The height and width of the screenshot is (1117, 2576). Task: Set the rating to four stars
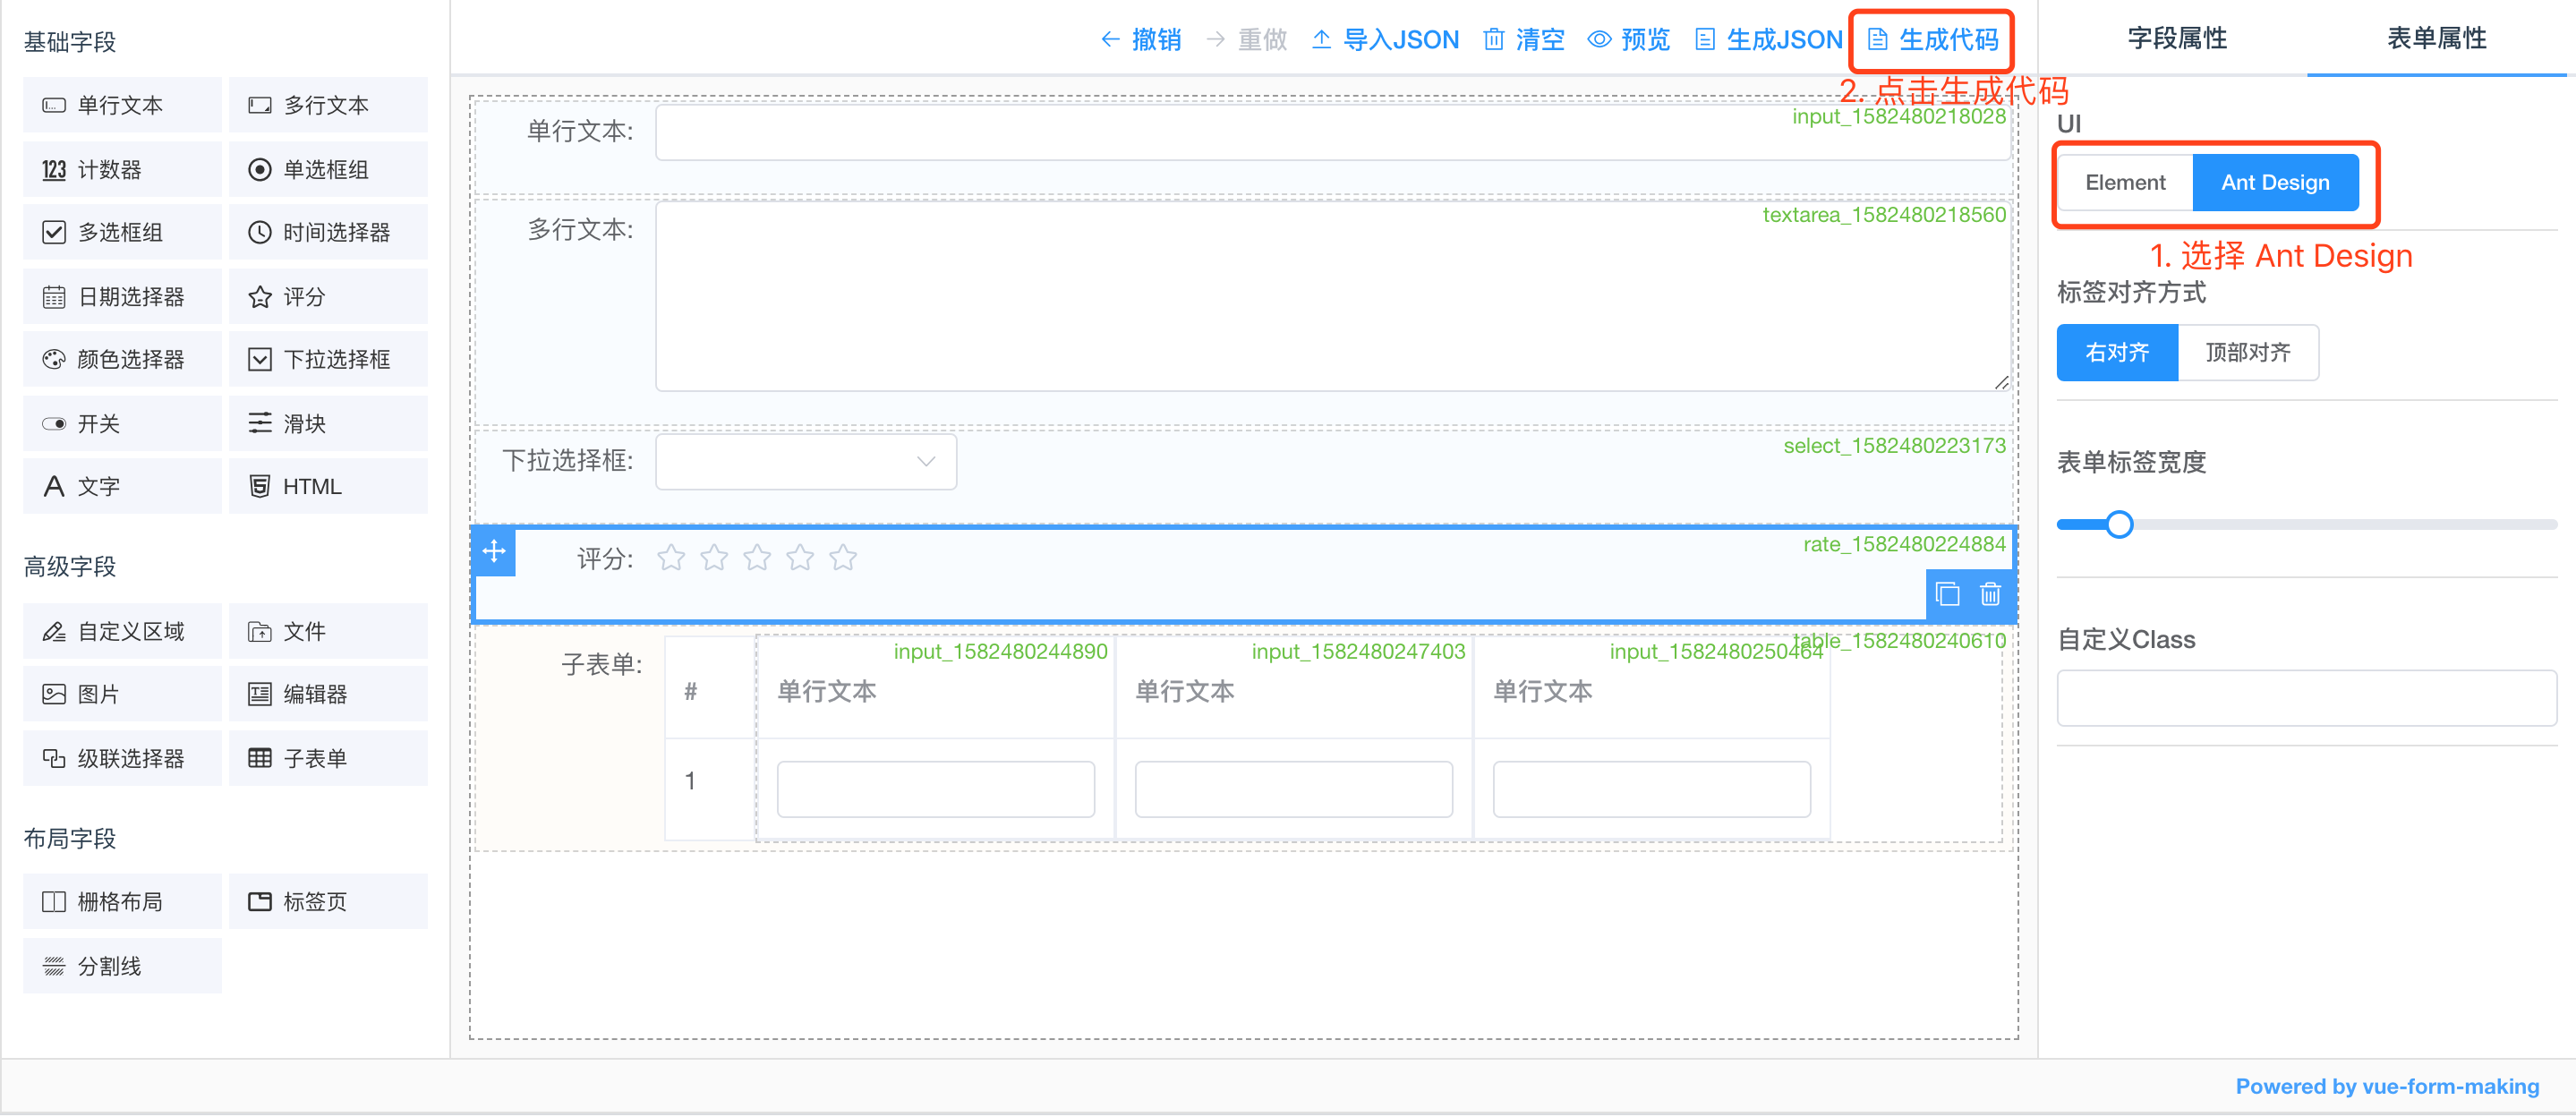coord(800,557)
